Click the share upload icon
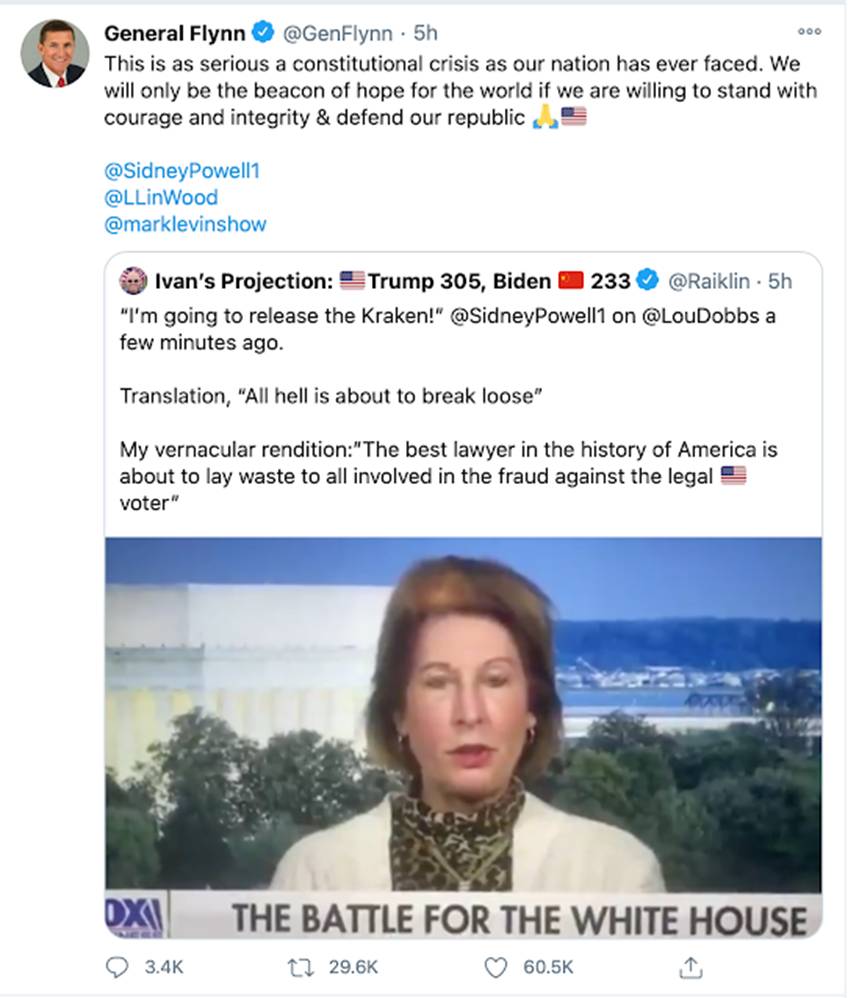The image size is (848, 998). click(x=689, y=967)
